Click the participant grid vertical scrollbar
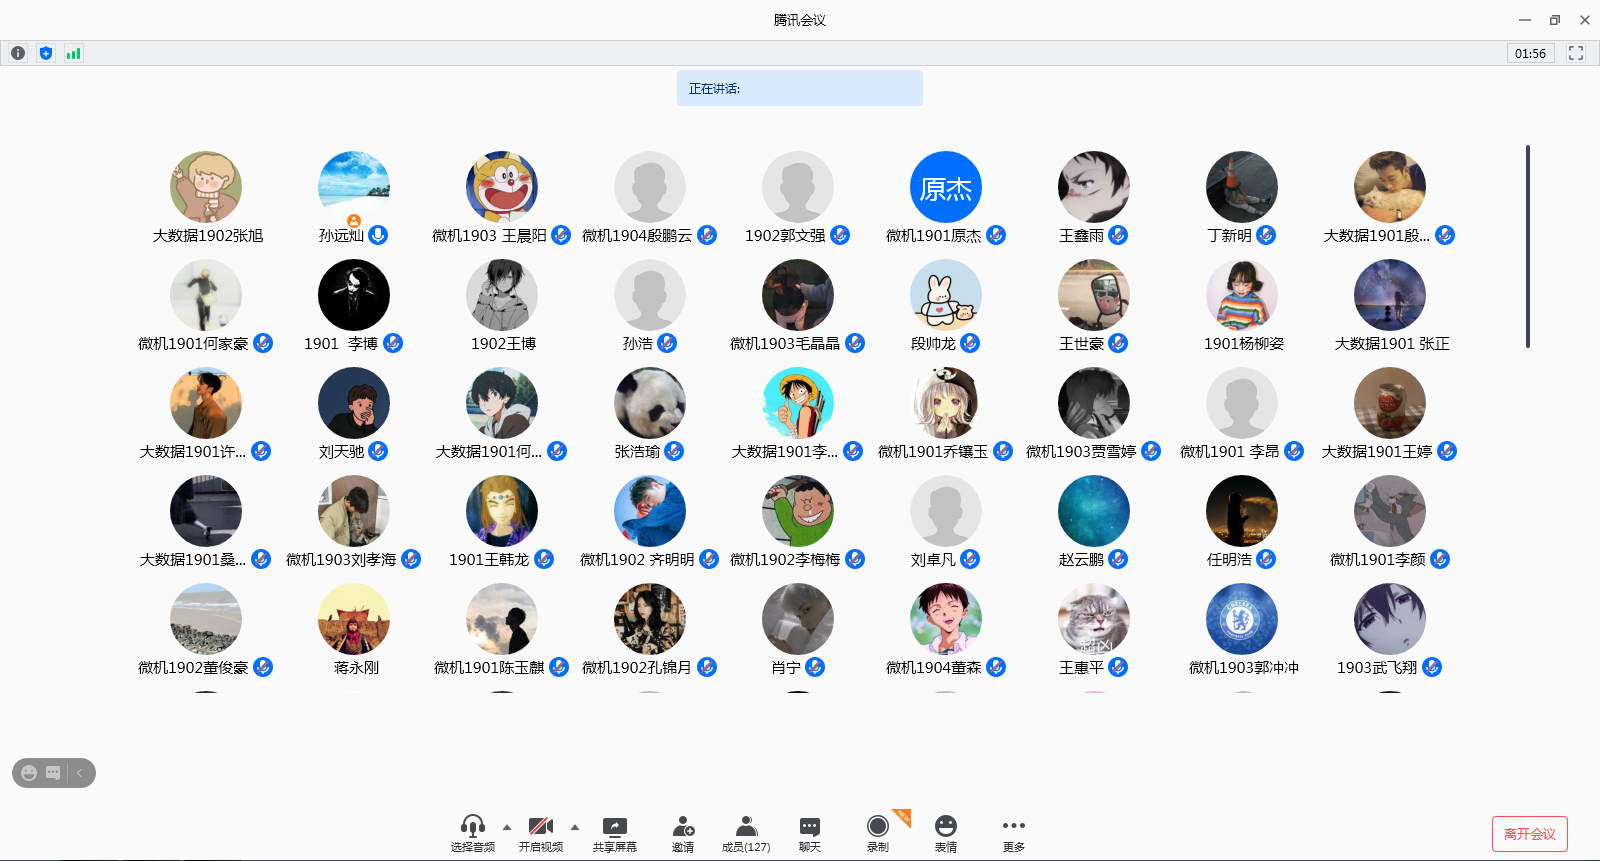 click(x=1527, y=246)
